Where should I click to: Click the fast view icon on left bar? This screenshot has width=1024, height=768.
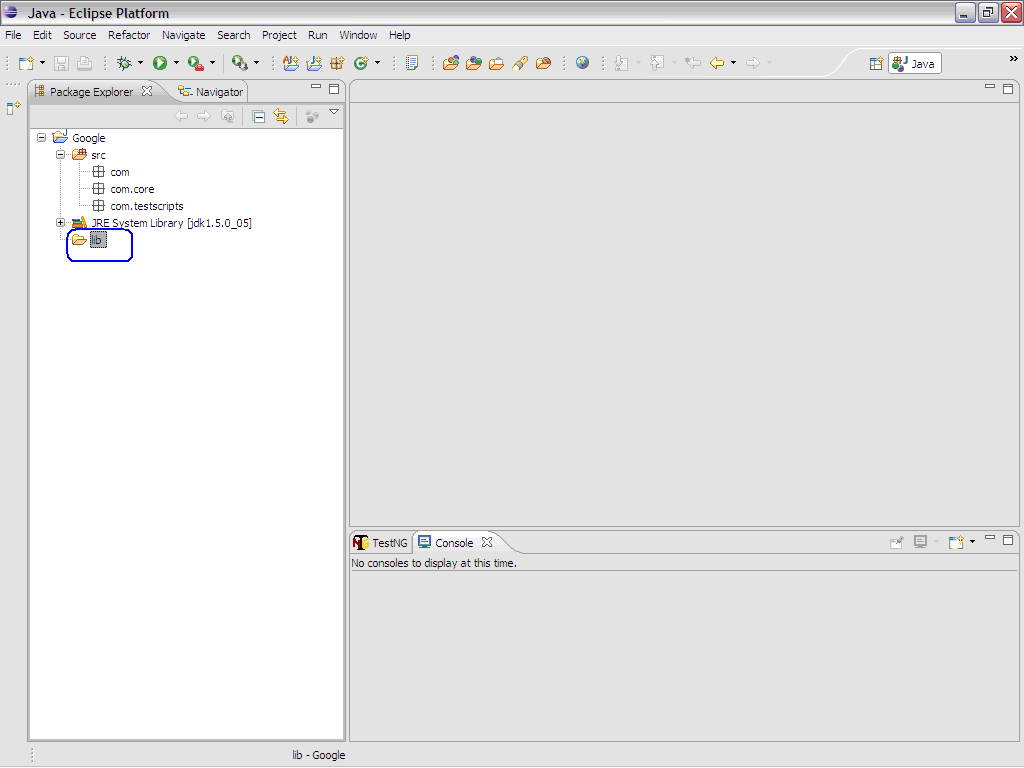coord(13,108)
